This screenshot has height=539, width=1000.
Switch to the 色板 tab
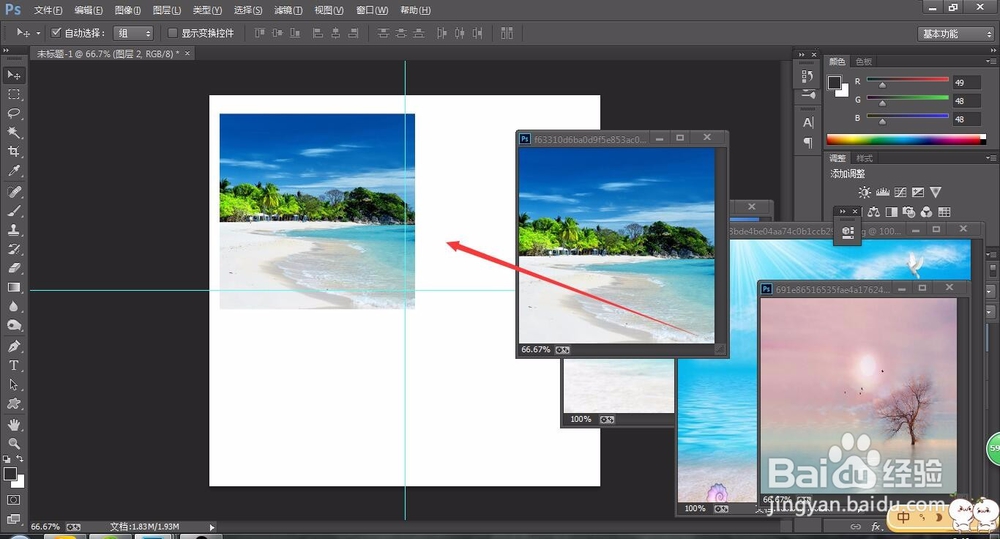[x=864, y=61]
